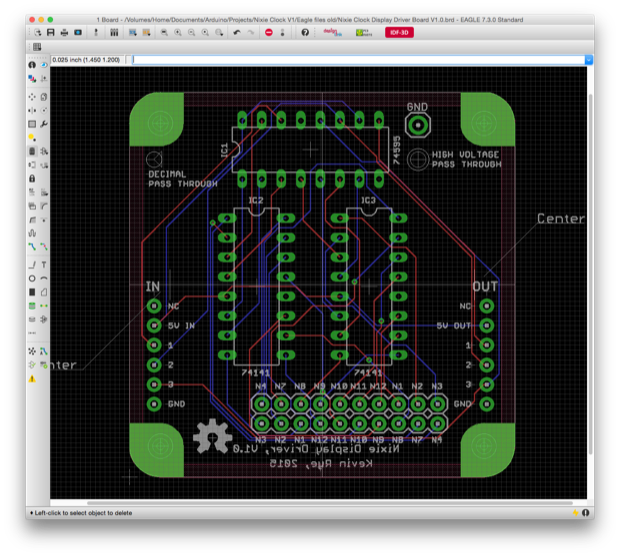Select the Show eye tool
This screenshot has height=556, width=620.
[44, 65]
